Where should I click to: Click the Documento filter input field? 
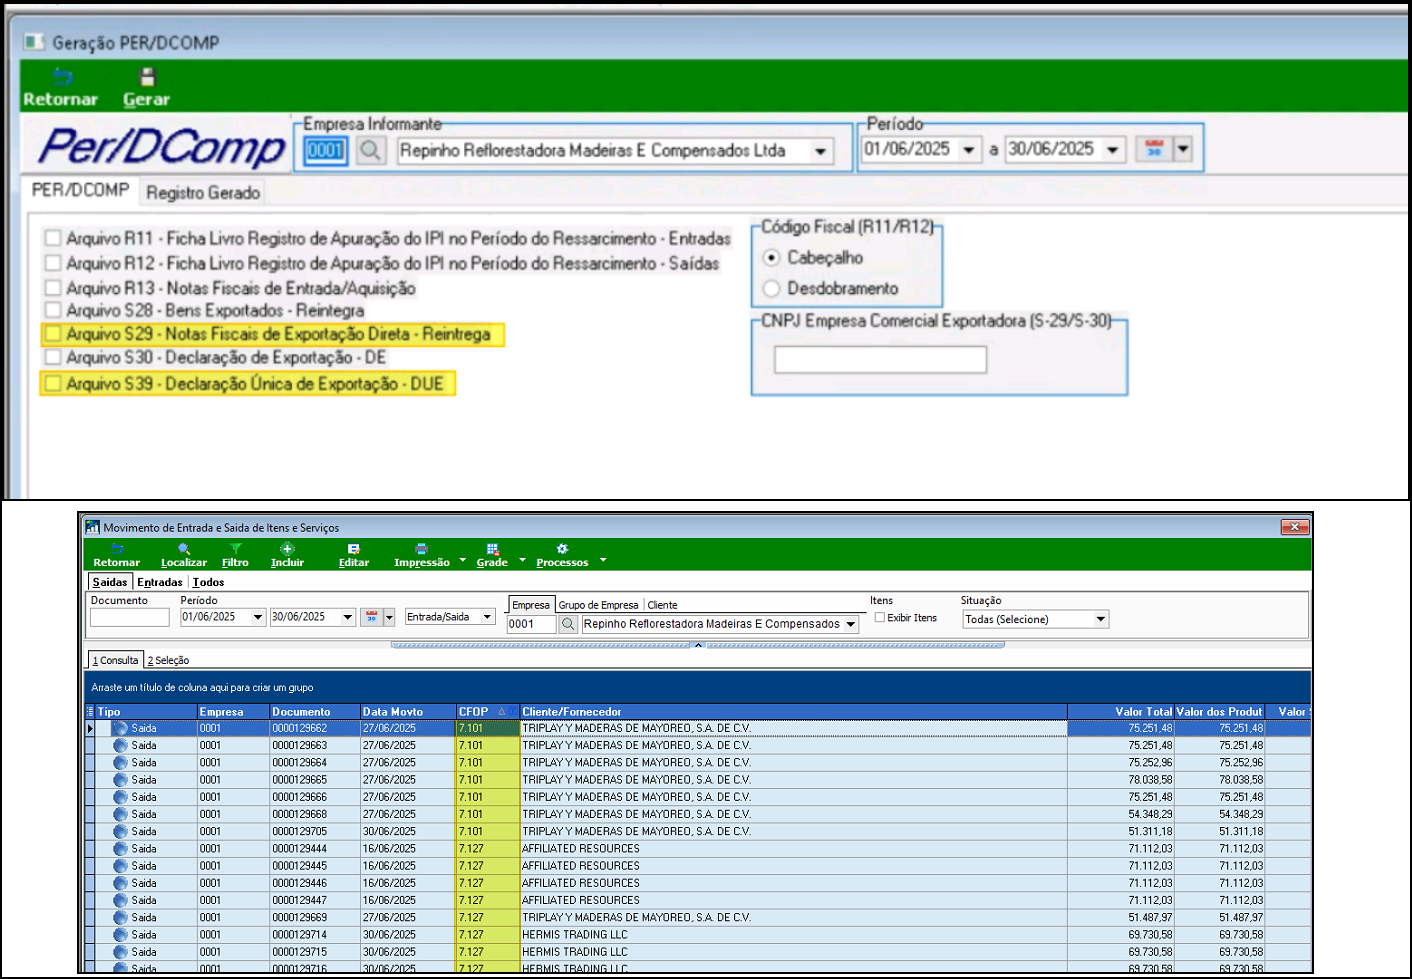pyautogui.click(x=130, y=617)
